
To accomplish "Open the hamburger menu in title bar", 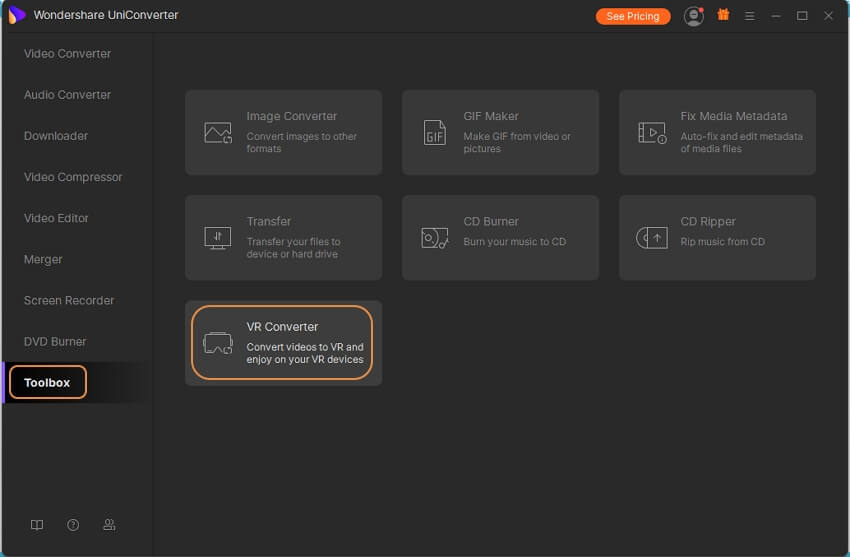I will [749, 16].
